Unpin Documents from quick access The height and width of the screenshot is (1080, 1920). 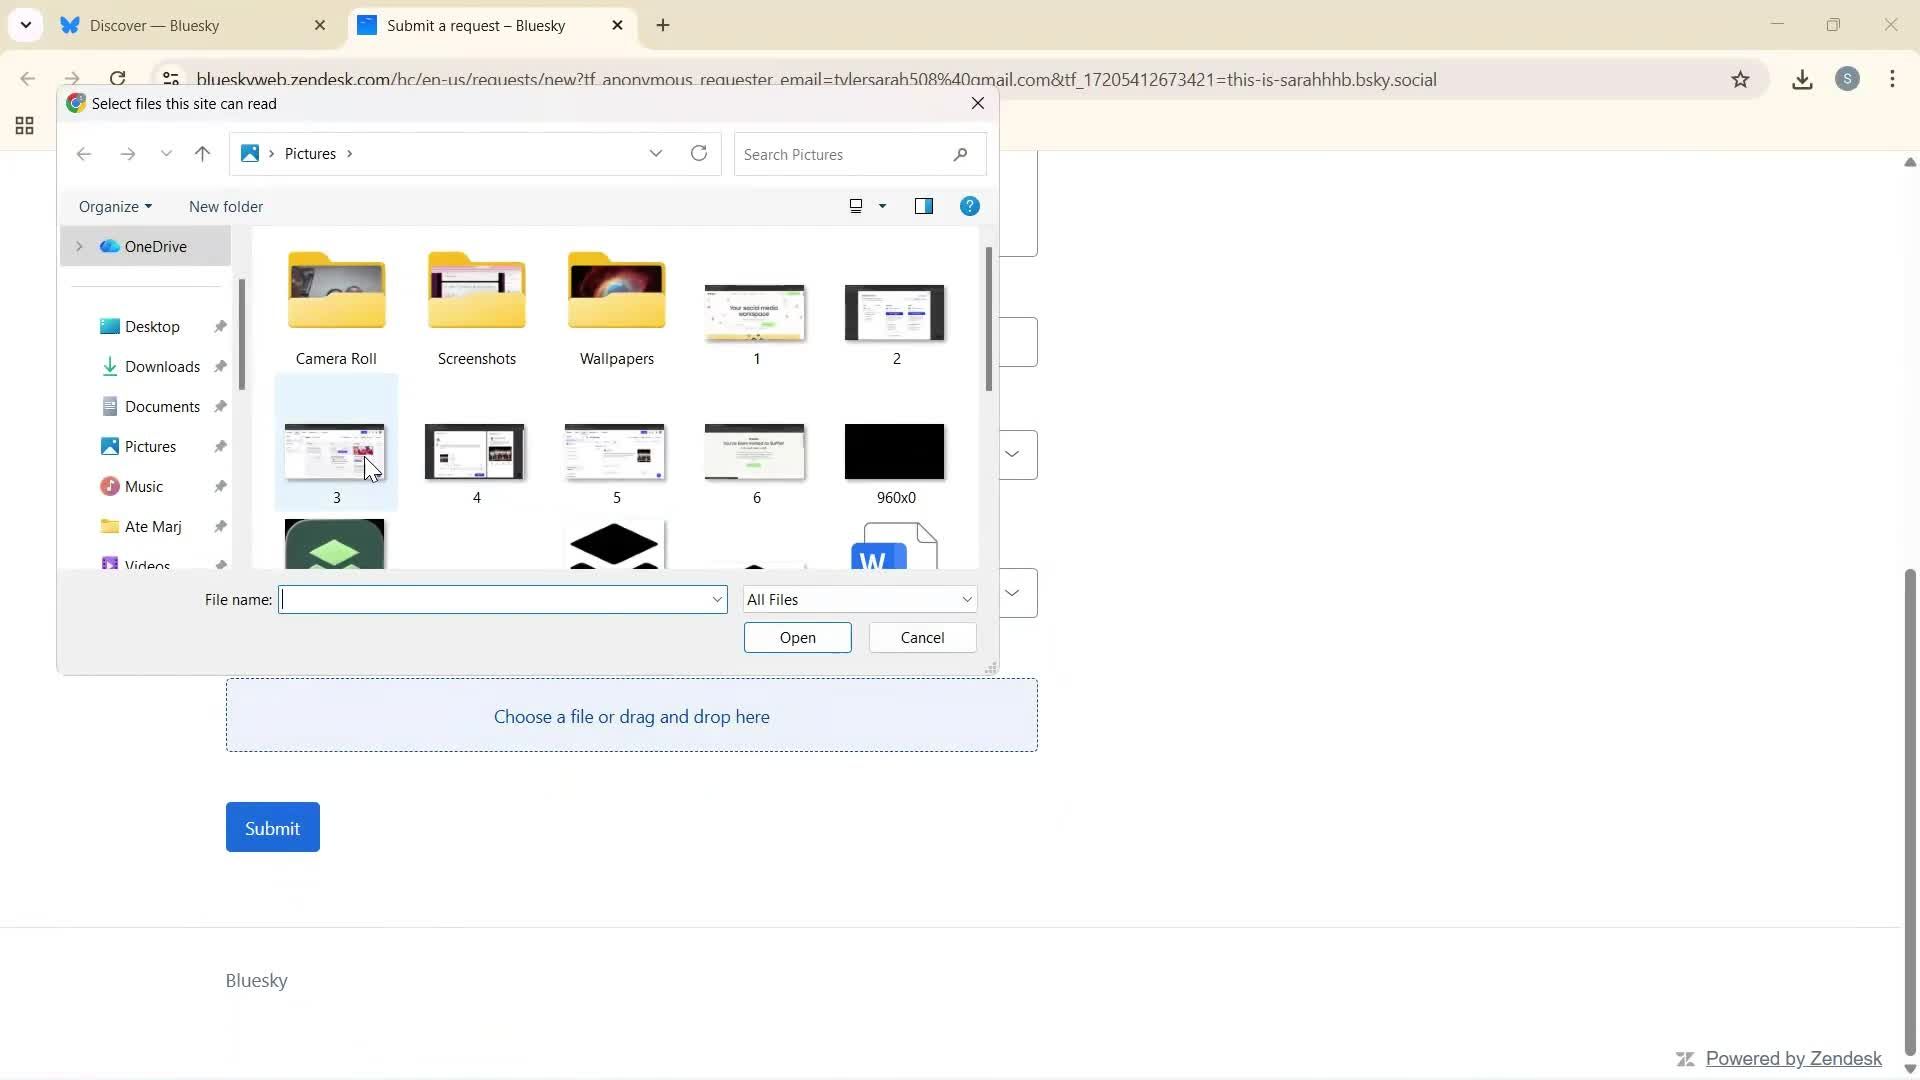tap(219, 406)
